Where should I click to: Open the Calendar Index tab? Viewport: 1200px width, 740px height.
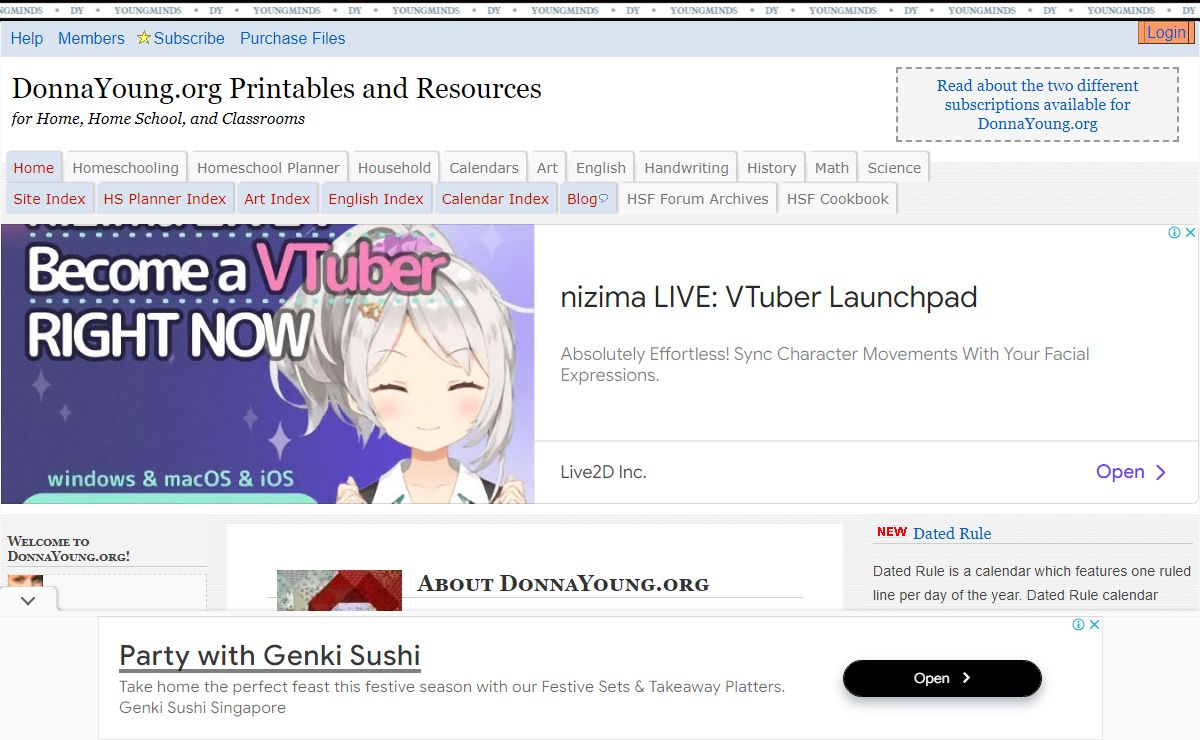click(496, 199)
